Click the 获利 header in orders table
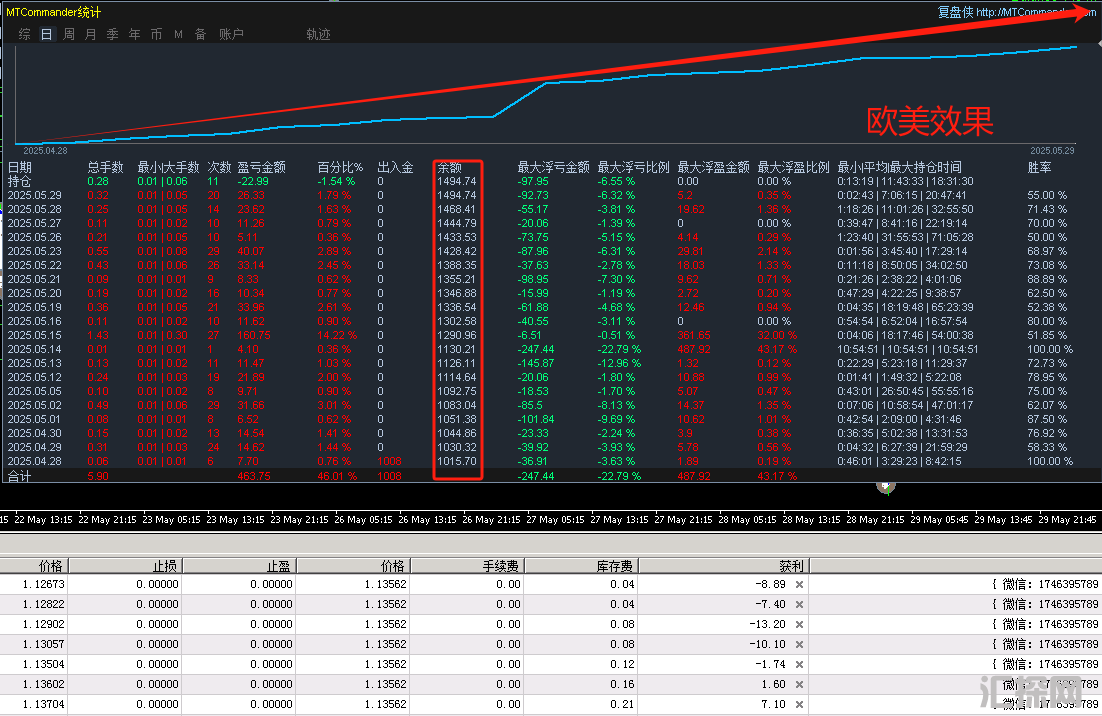 (x=723, y=566)
